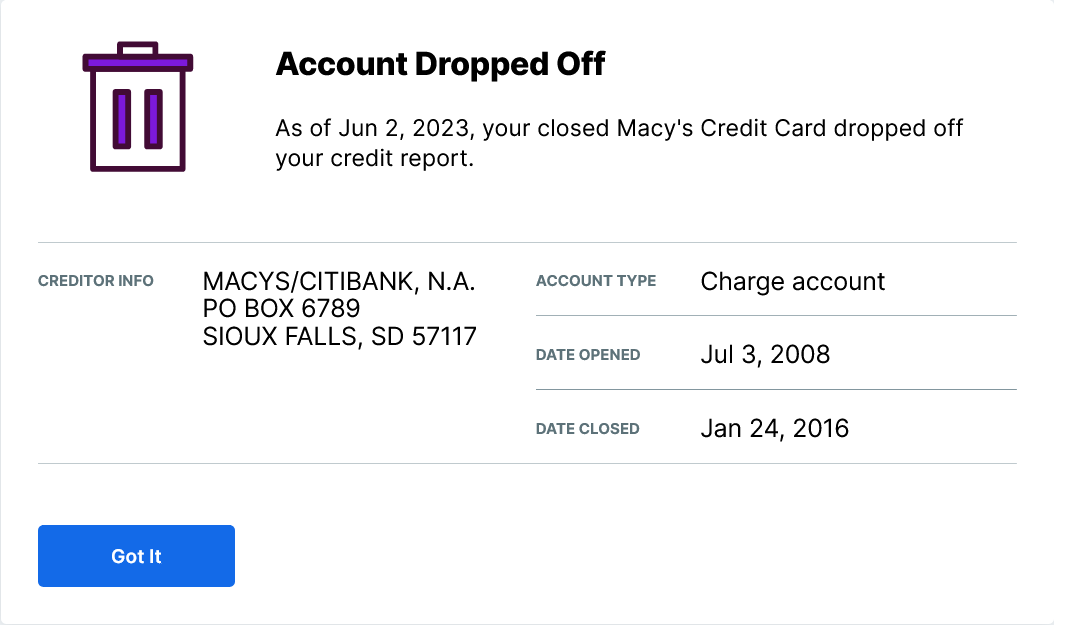Click the trash can lid handle
The width and height of the screenshot is (1071, 634).
tap(137, 47)
